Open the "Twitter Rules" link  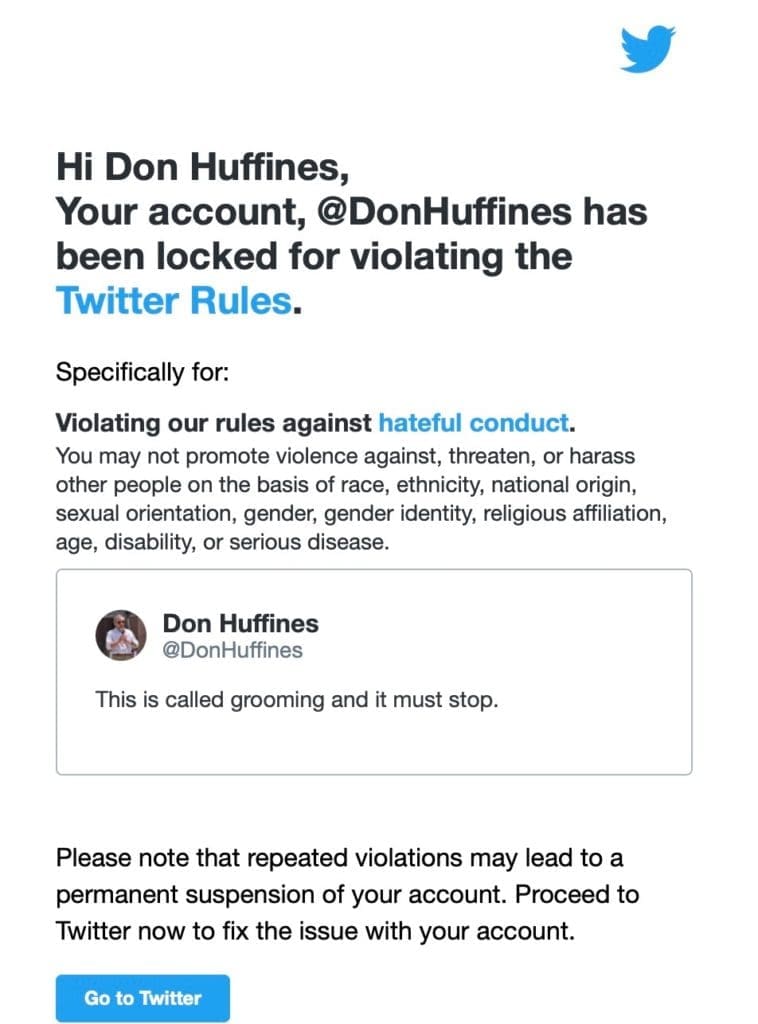point(175,300)
